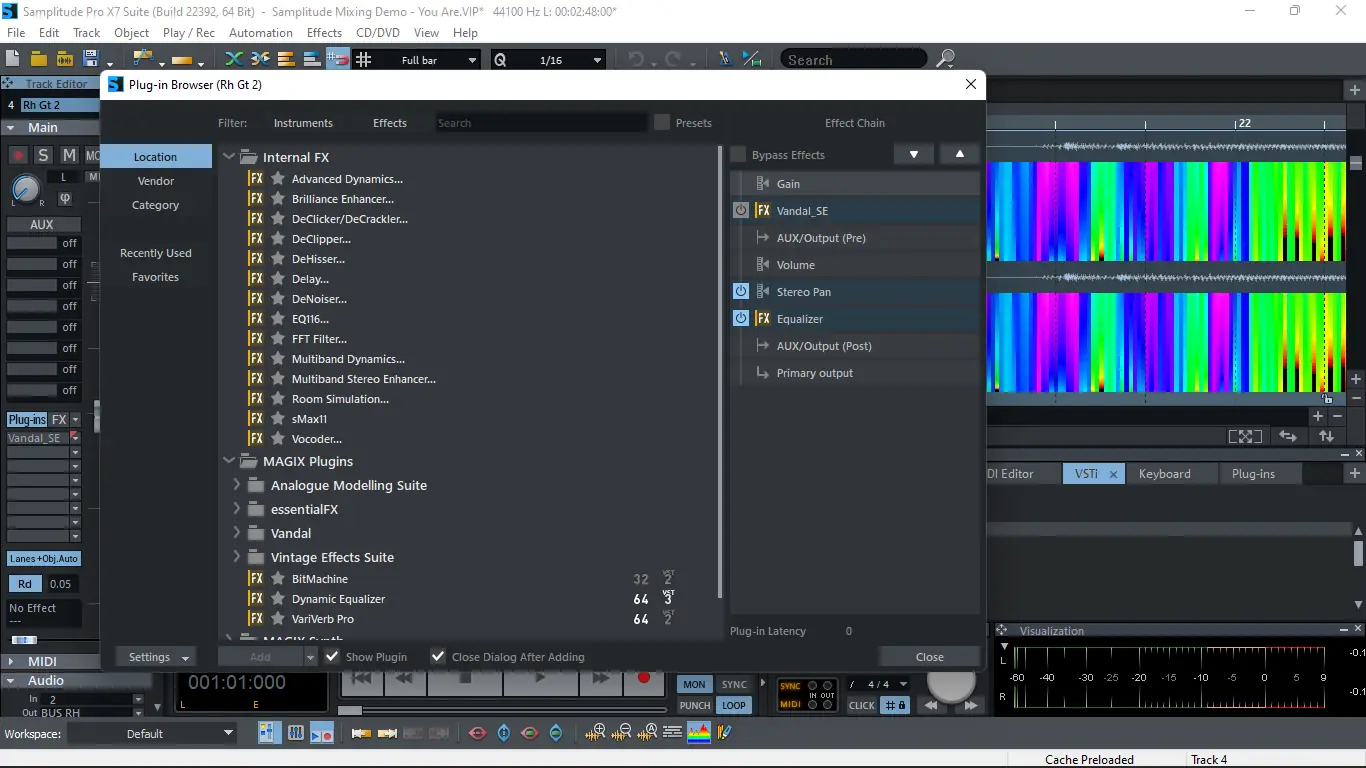This screenshot has width=1366, height=768.
Task: Click the swap arrows icon below the waveform
Action: (1288, 436)
